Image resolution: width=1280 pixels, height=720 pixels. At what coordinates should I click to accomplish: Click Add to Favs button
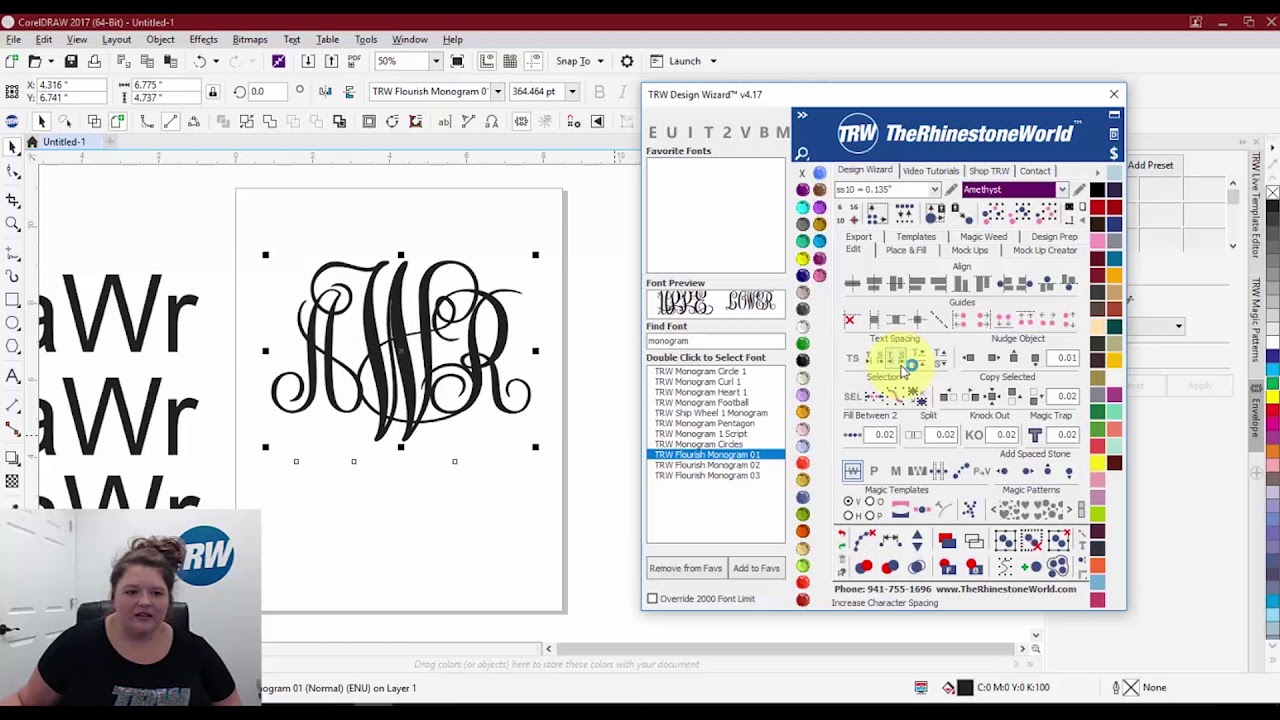click(x=756, y=568)
